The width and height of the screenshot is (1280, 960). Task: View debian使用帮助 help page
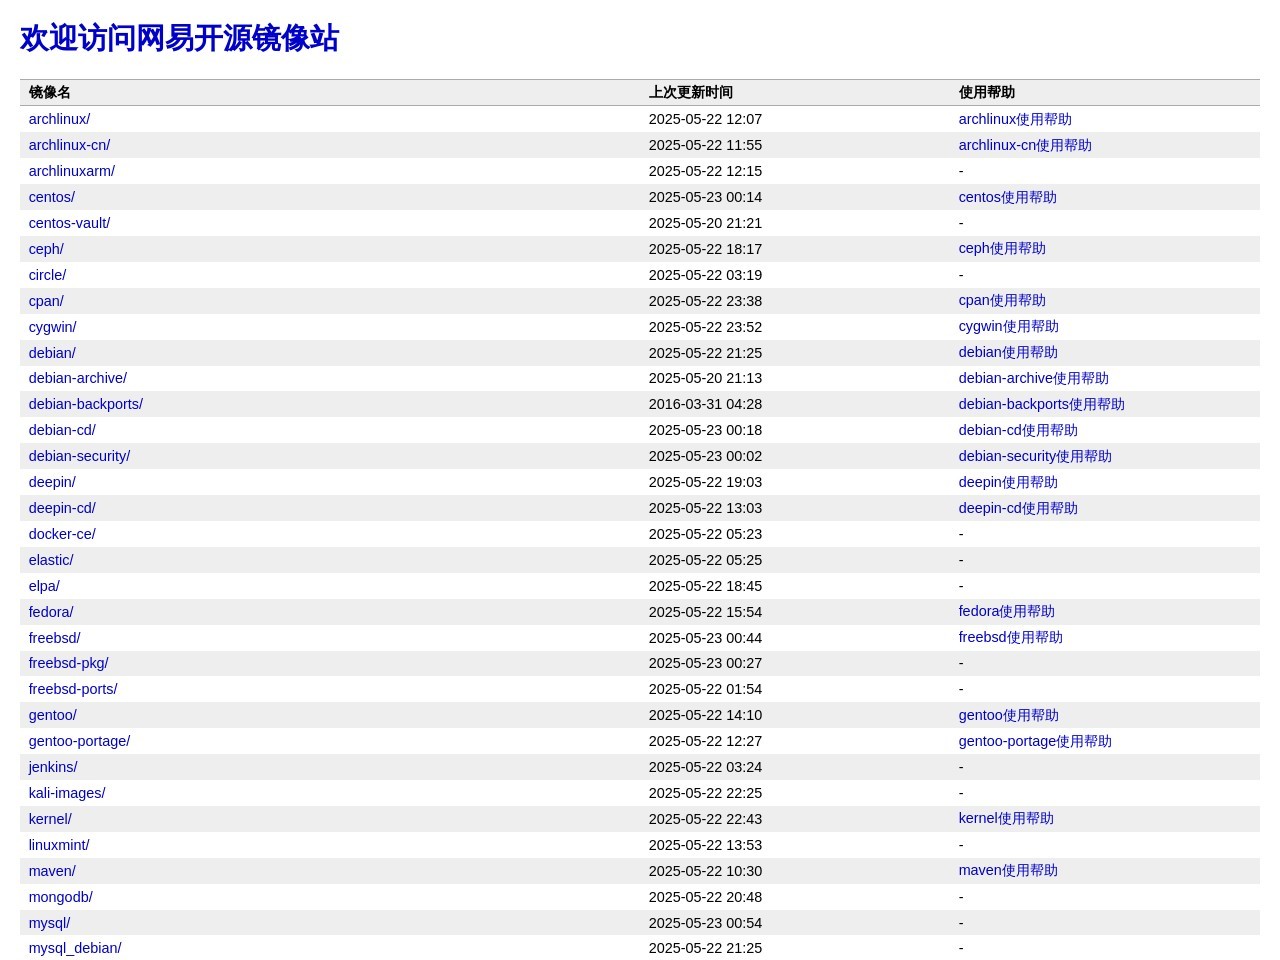coord(1008,352)
